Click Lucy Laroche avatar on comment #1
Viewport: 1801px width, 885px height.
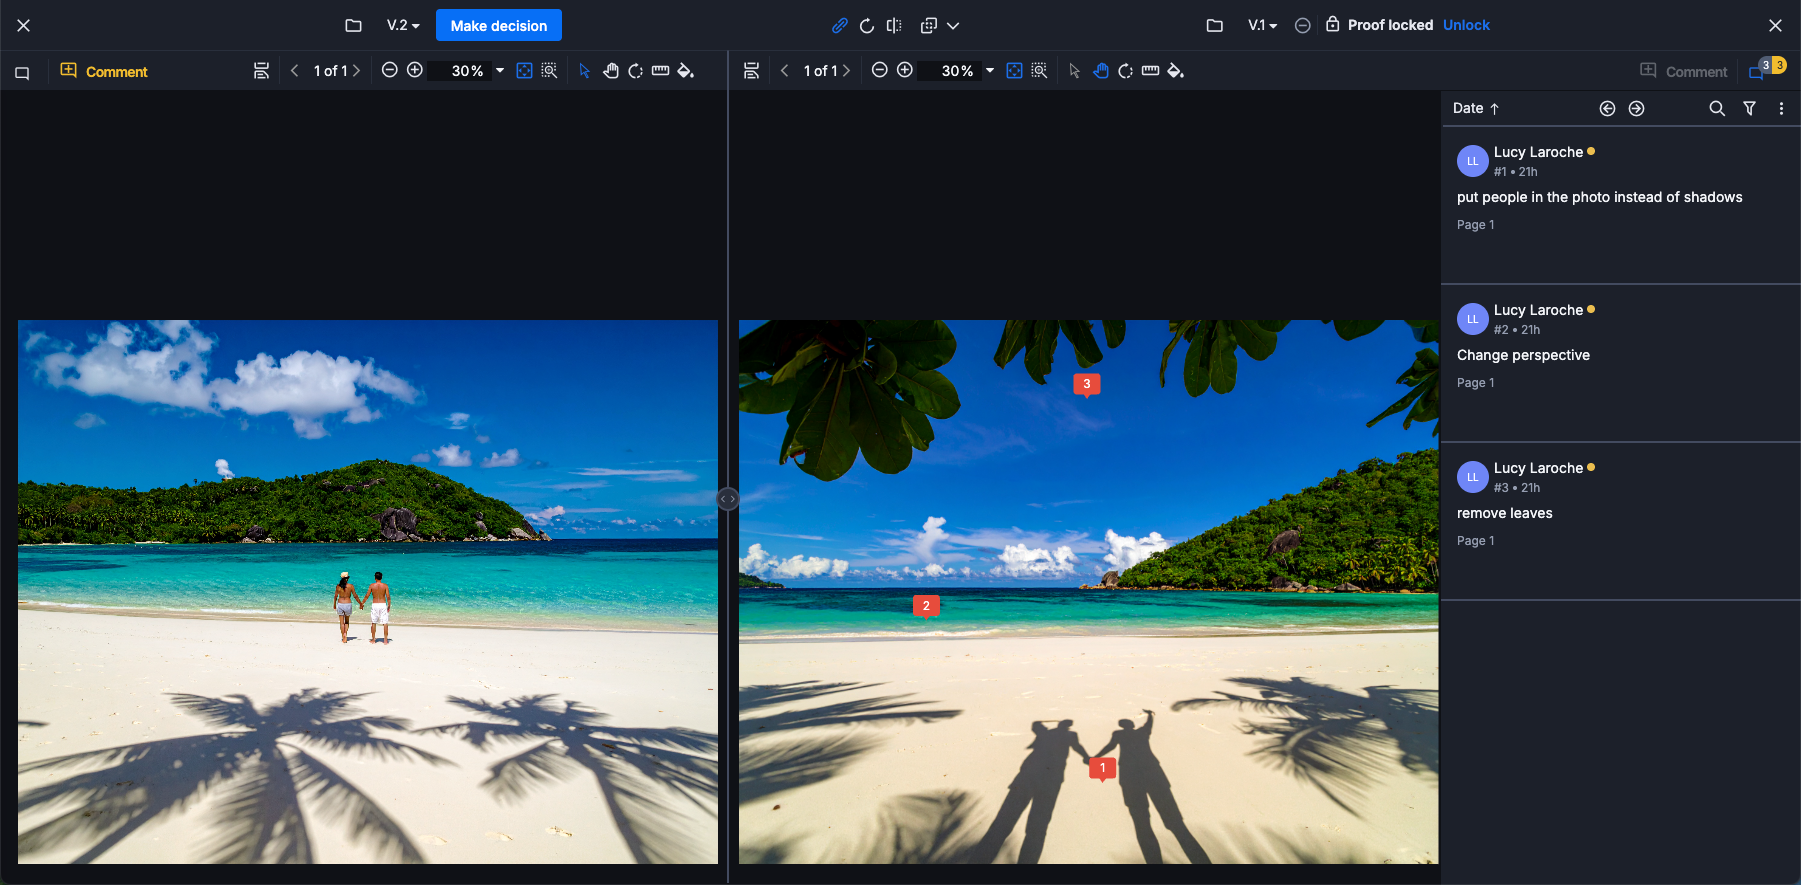(x=1472, y=161)
